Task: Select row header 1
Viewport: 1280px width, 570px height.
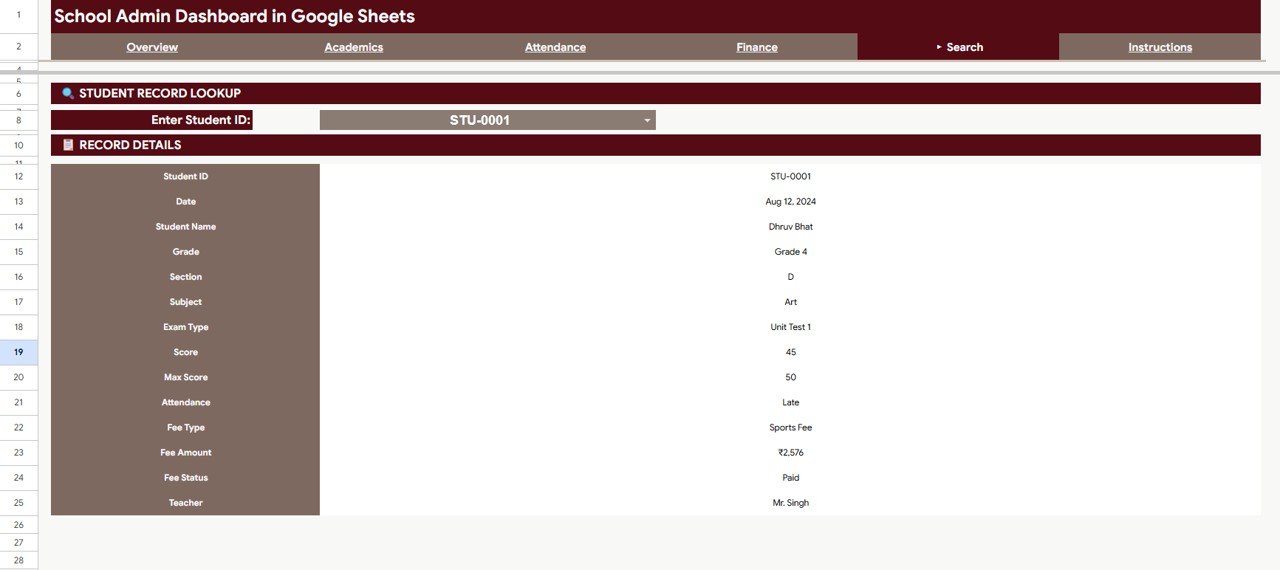Action: pyautogui.click(x=19, y=16)
